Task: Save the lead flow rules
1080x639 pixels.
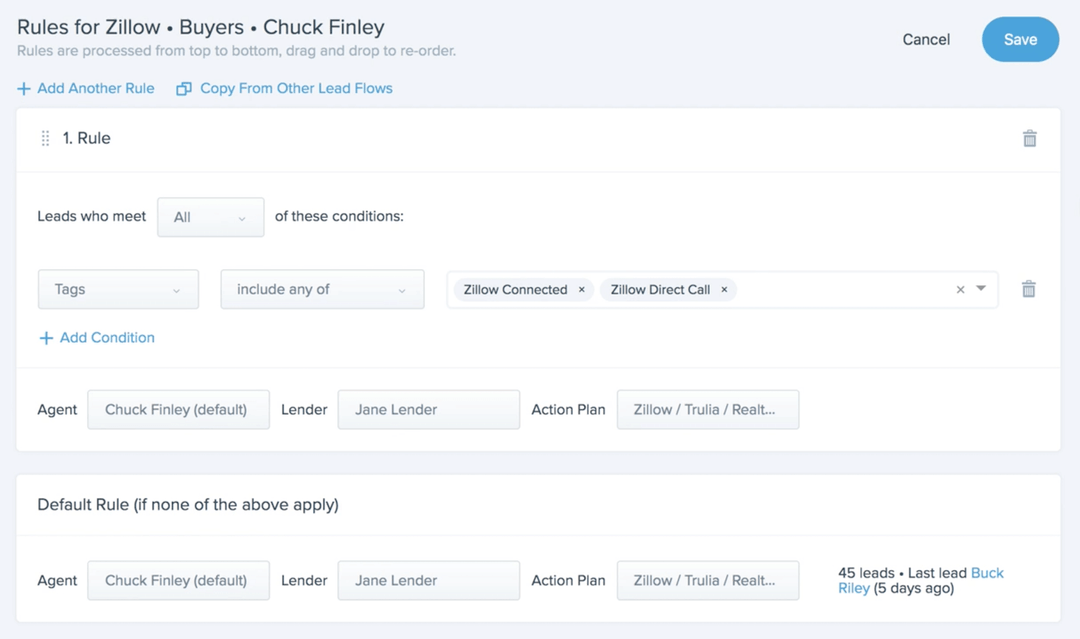Action: coord(1020,40)
